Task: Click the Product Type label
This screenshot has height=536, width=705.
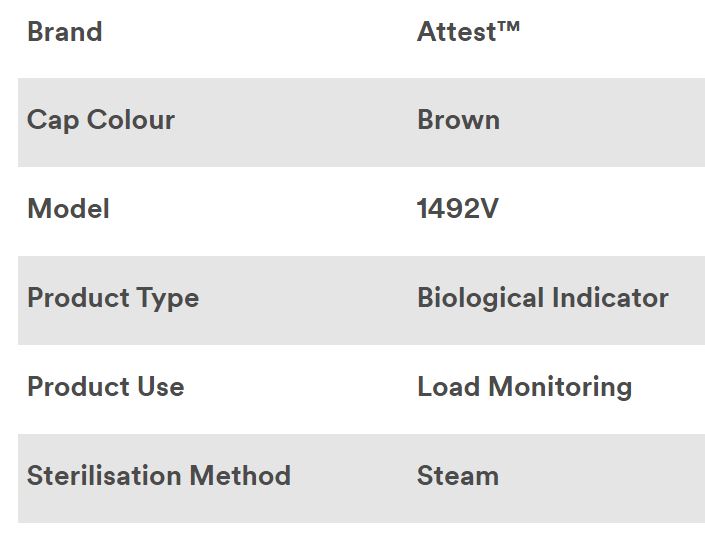Action: (112, 298)
